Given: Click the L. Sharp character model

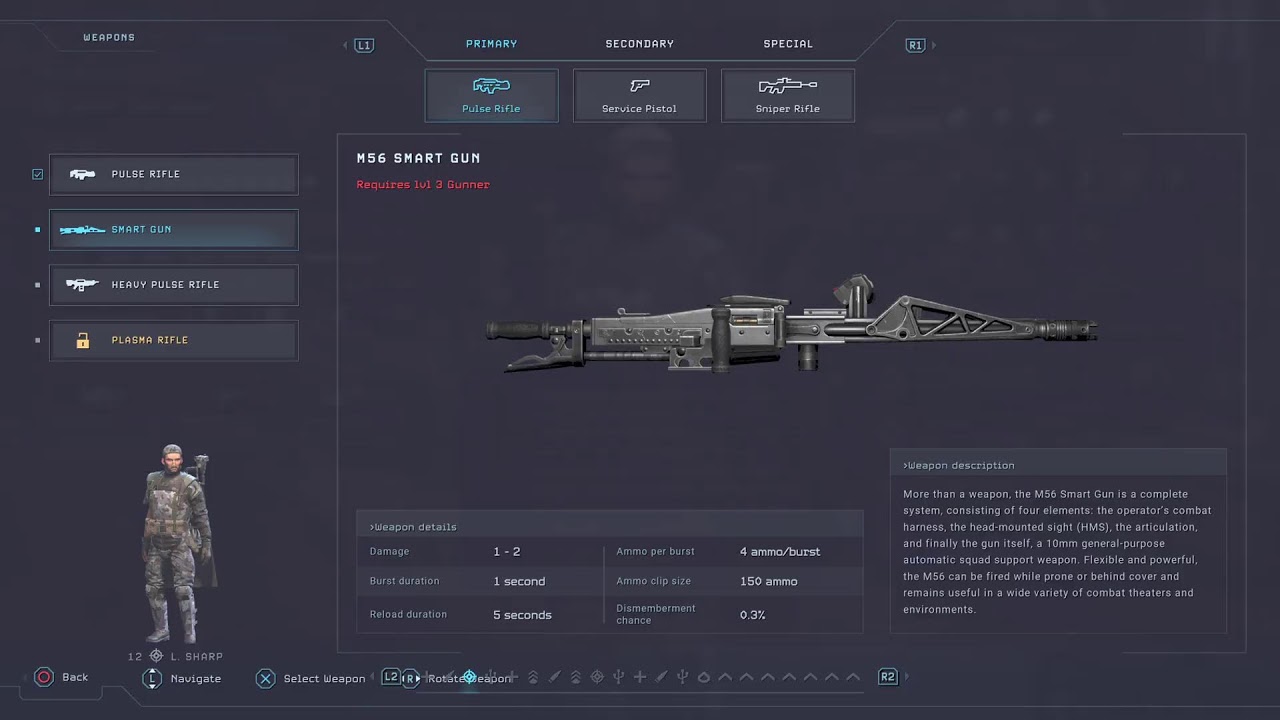Looking at the screenshot, I should [x=178, y=543].
